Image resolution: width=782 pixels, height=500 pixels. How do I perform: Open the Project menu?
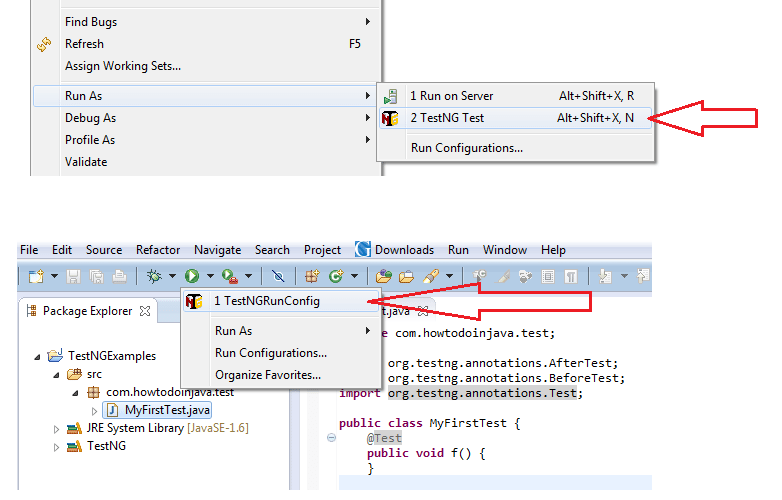click(322, 250)
